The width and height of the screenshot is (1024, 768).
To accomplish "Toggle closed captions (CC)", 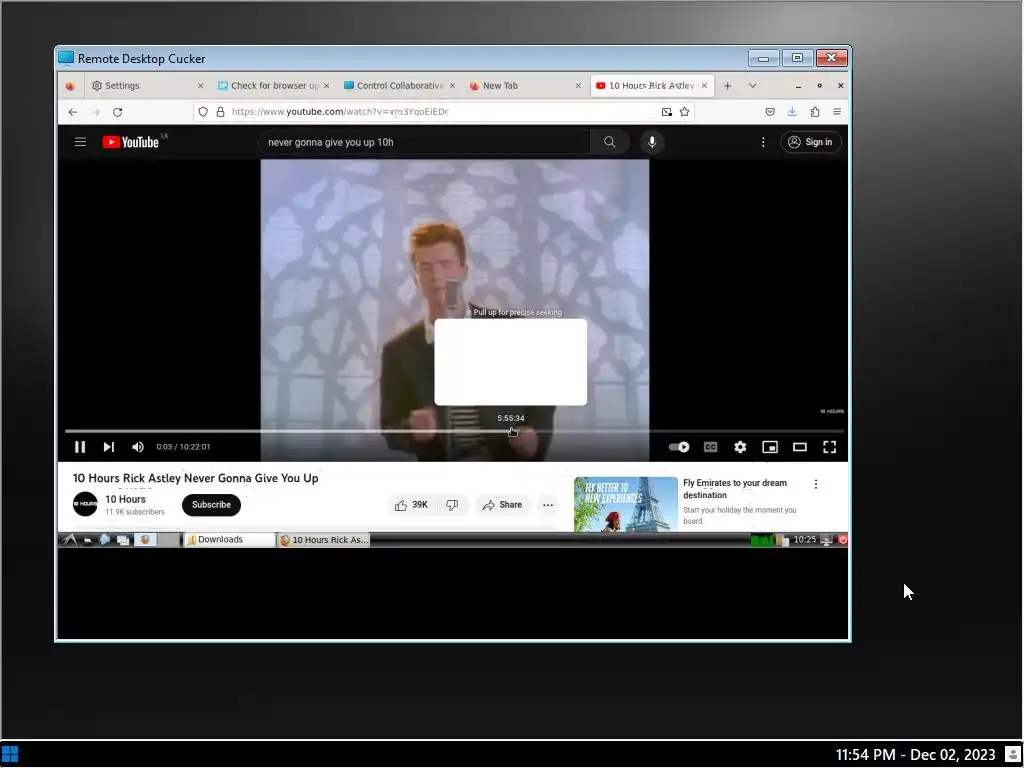I will (711, 447).
